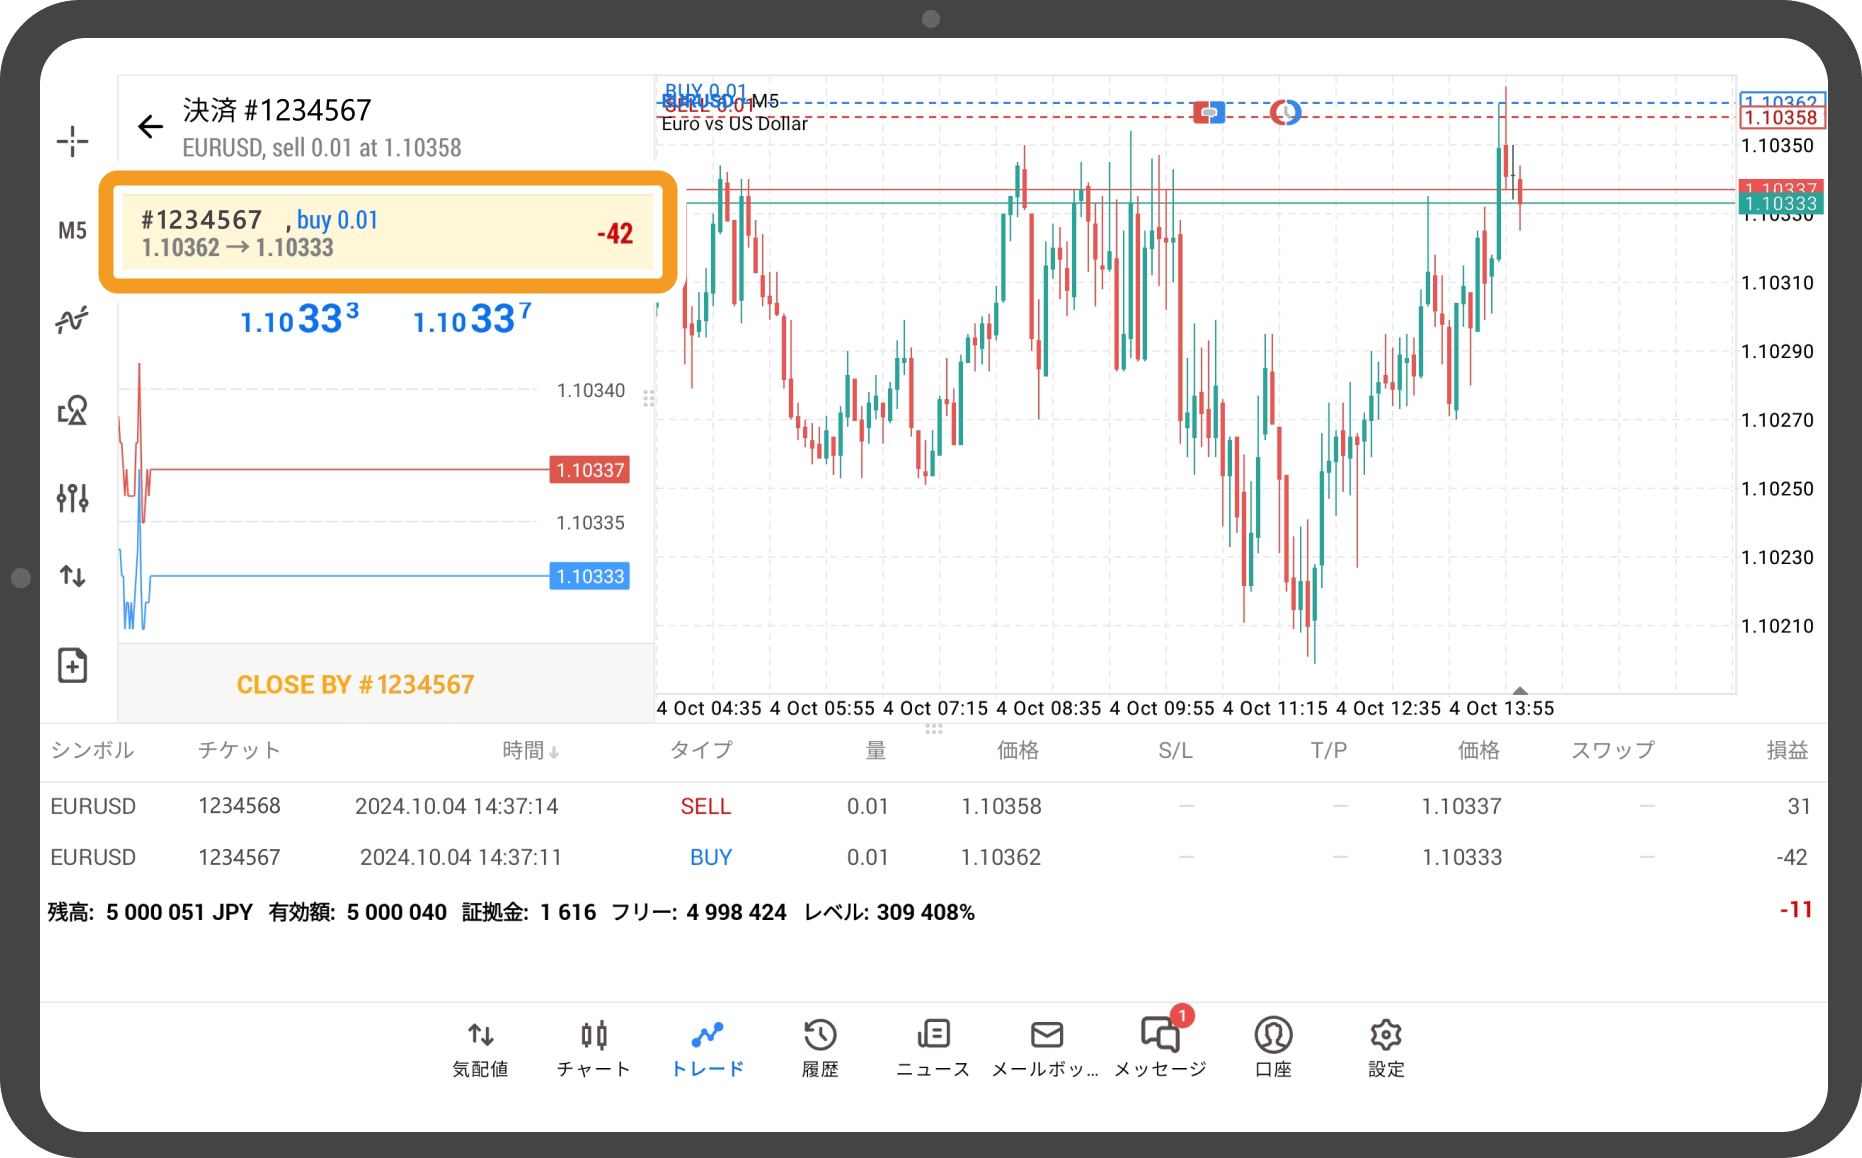The width and height of the screenshot is (1862, 1158).
Task: Click the small triangle marker on the time axis
Action: point(1520,690)
